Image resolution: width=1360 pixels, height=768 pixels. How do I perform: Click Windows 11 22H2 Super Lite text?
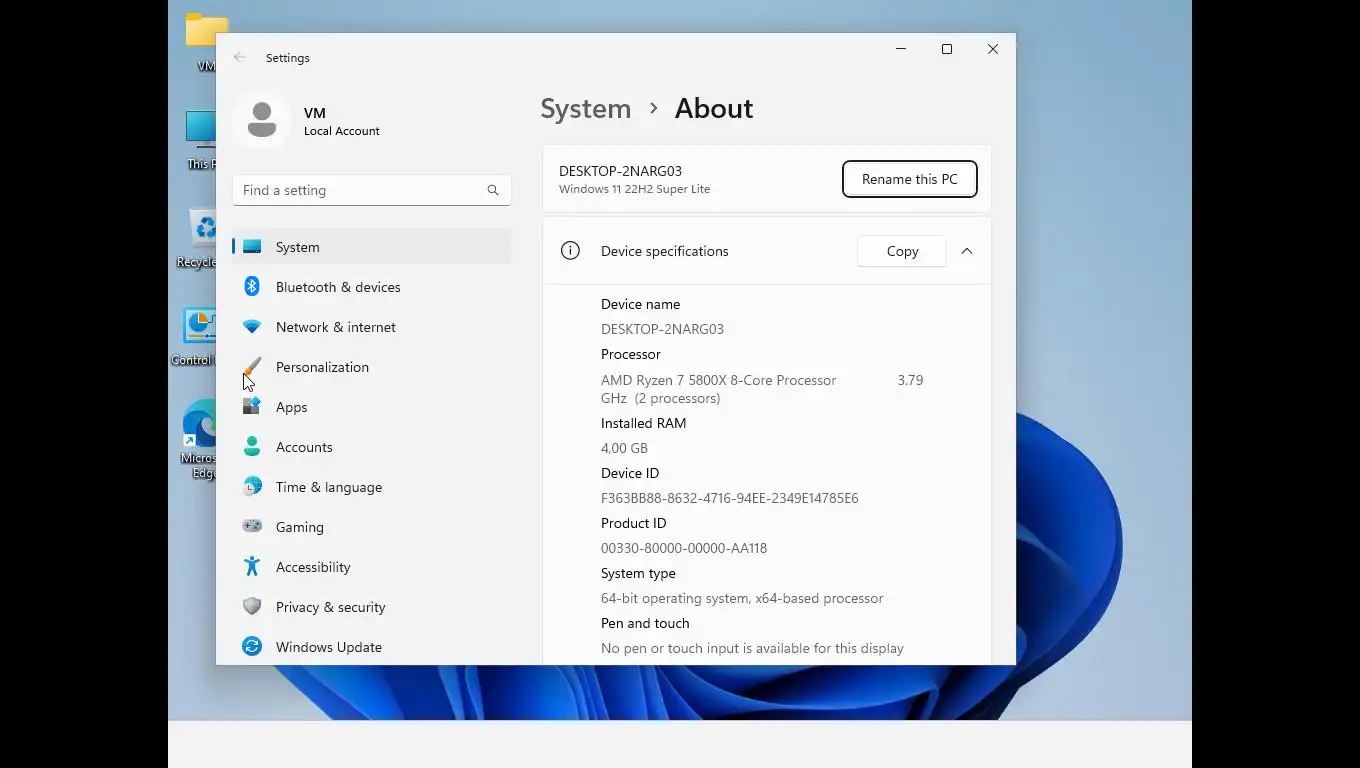pyautogui.click(x=634, y=189)
